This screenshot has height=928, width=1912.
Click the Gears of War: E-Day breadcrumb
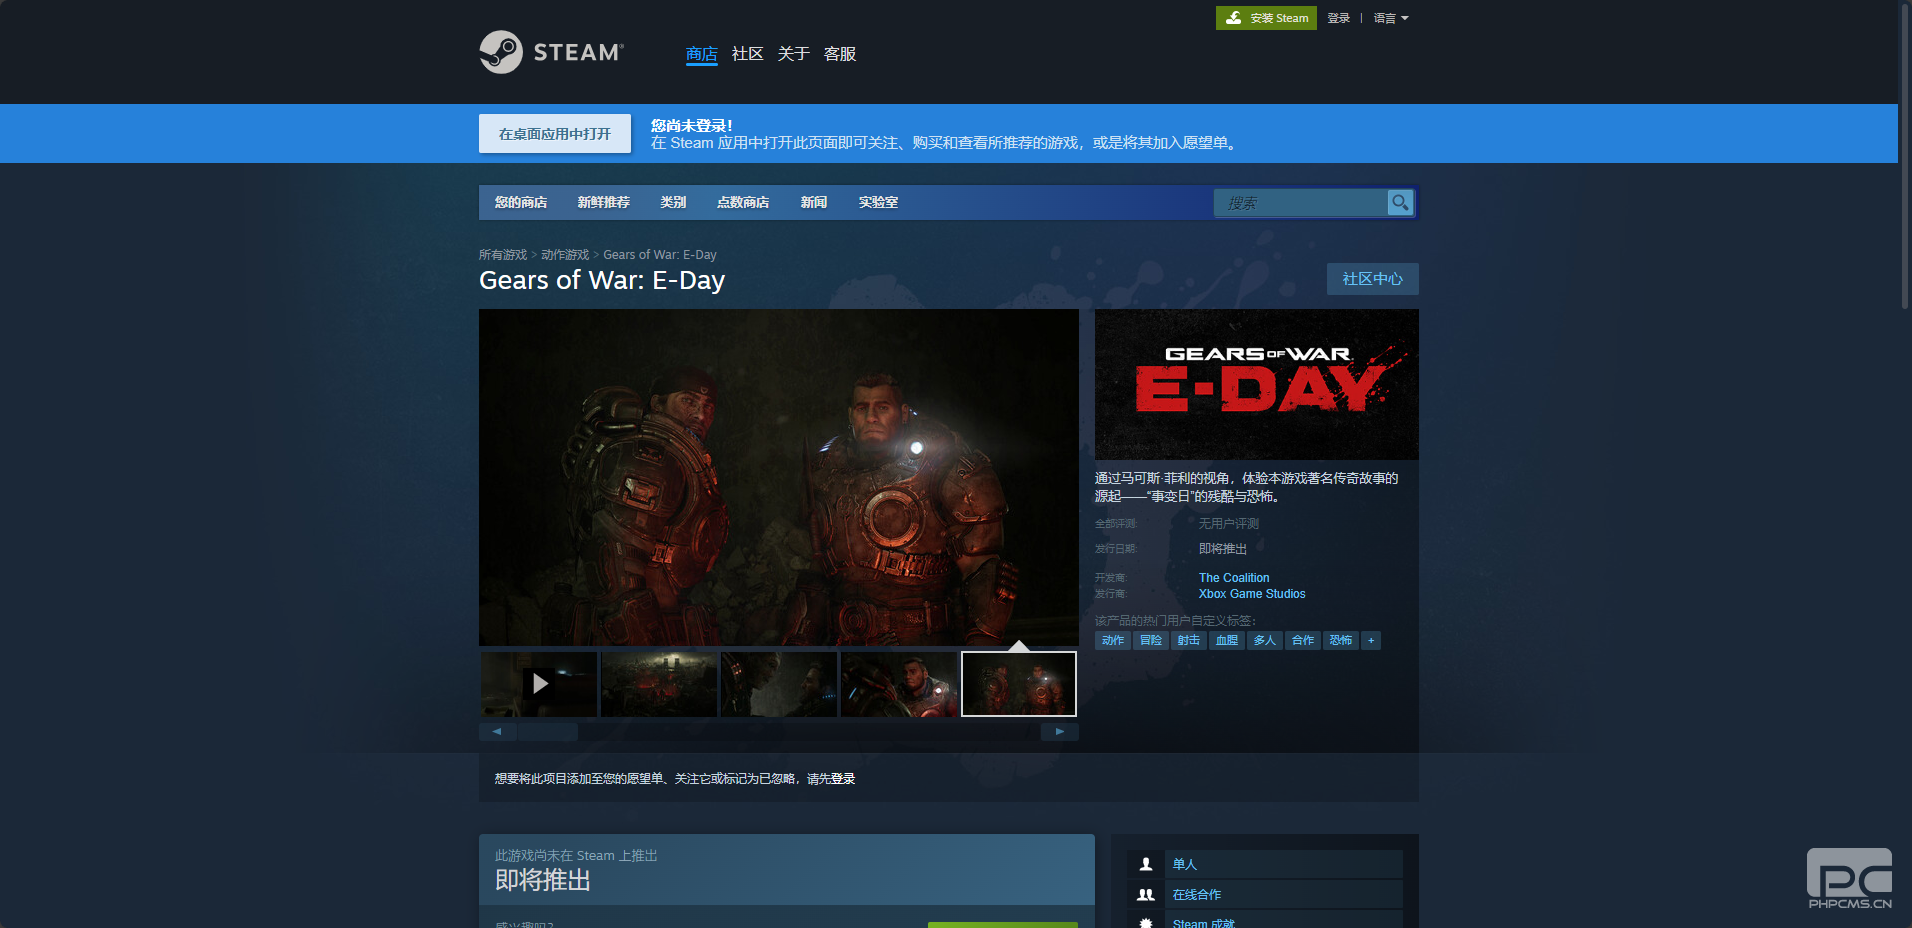point(660,255)
